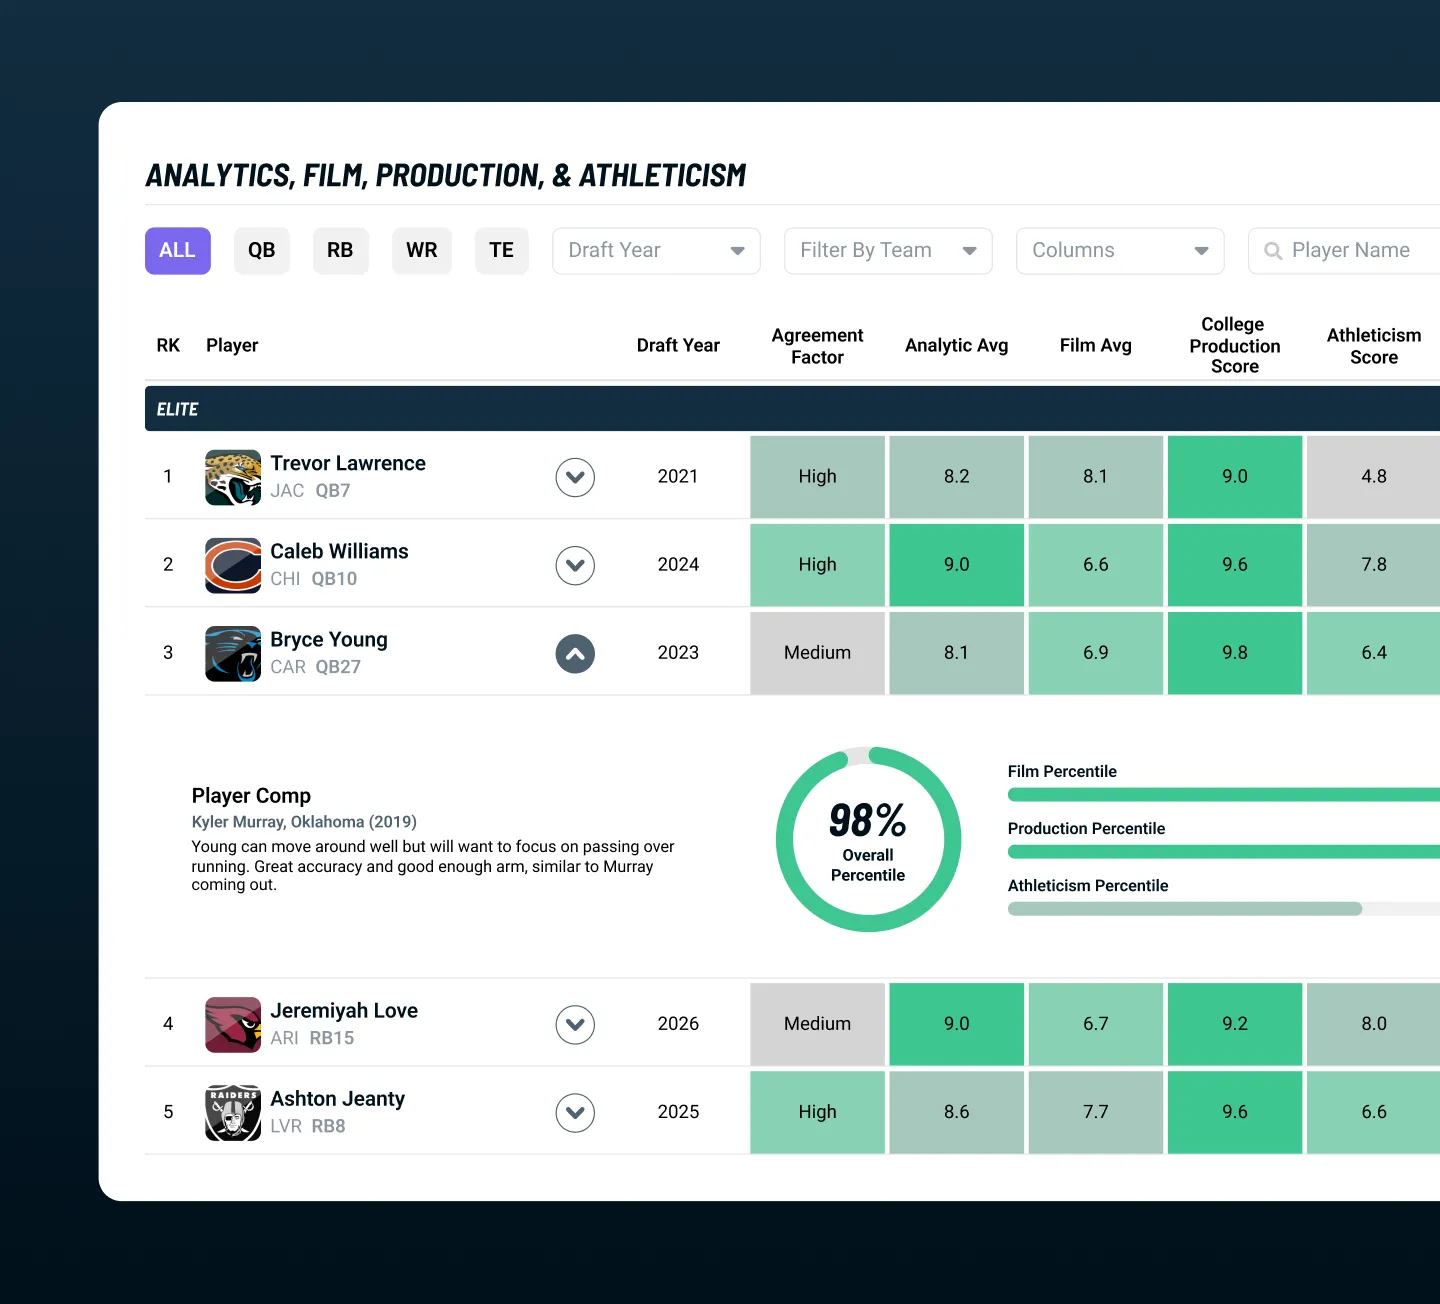
Task: Expand Trevor Lawrence's row details
Action: tap(575, 477)
